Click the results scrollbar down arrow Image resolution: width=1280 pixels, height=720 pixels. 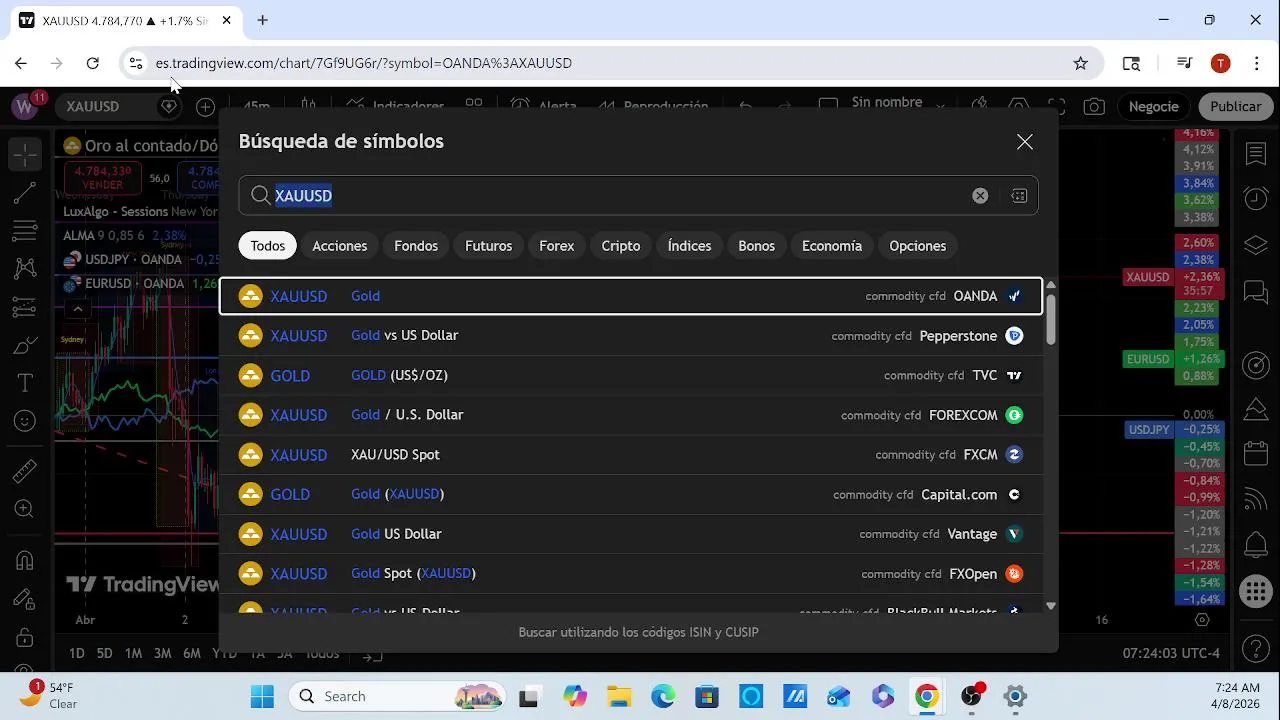point(1051,606)
